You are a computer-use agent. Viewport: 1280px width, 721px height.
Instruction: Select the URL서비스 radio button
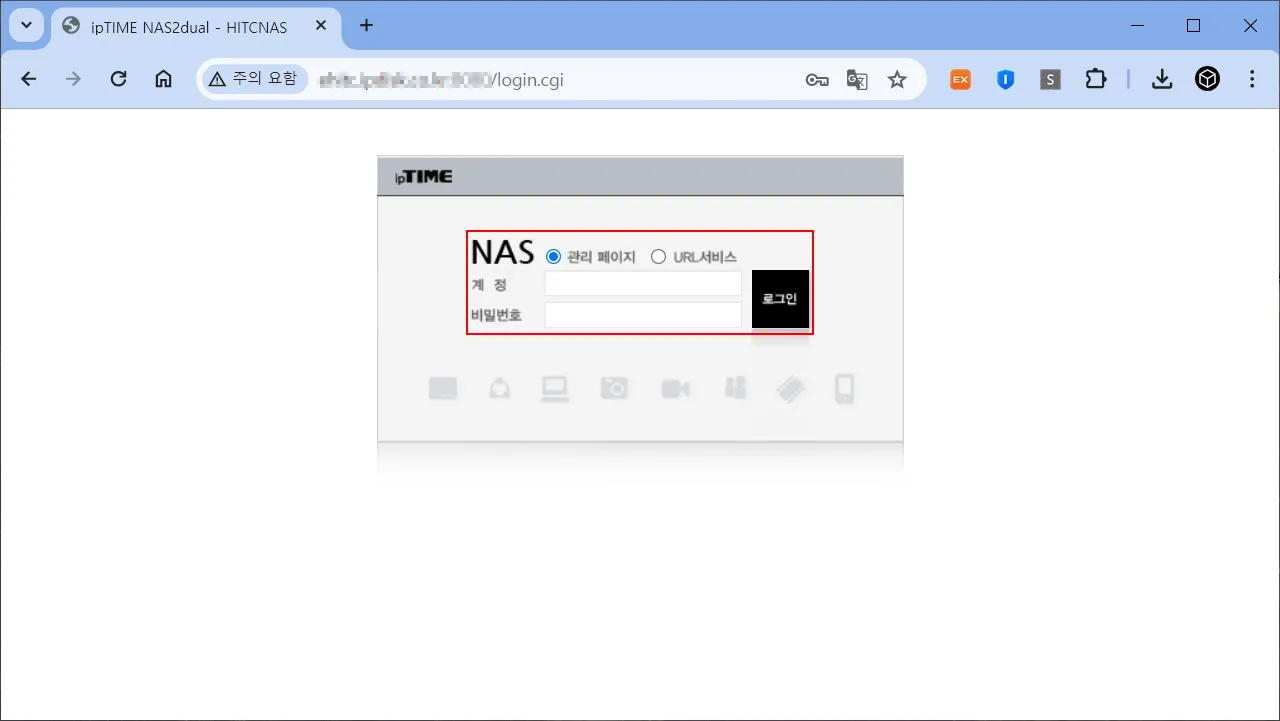coord(658,257)
